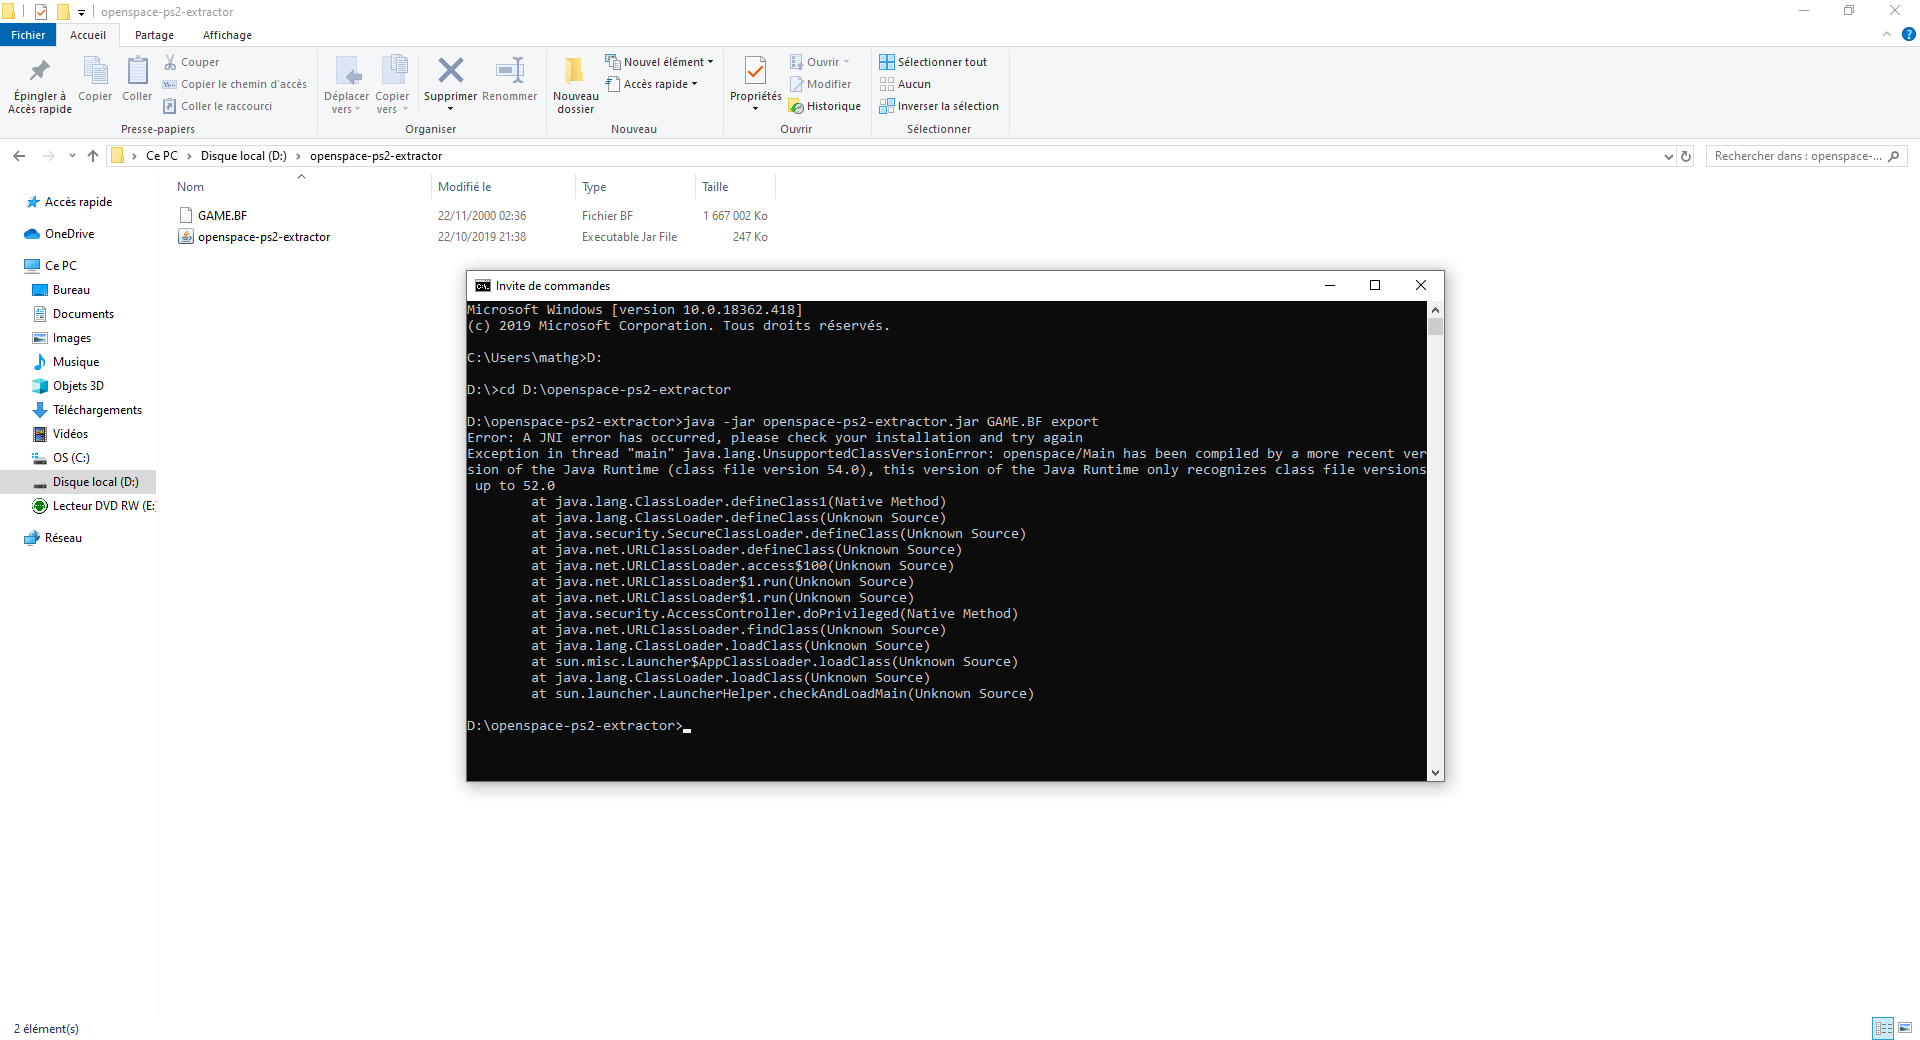Open the Propriétés properties icon

pyautogui.click(x=756, y=71)
